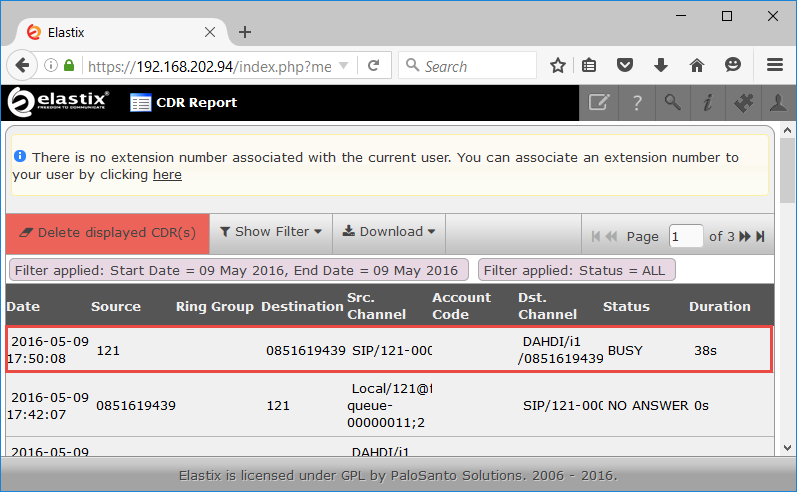Viewport: 797px width, 492px height.
Task: Jump to the last page of results
Action: [760, 236]
